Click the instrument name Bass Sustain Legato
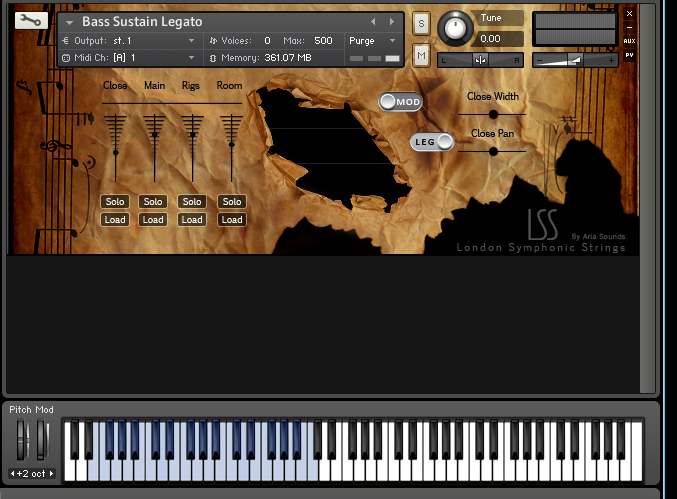 click(x=142, y=22)
